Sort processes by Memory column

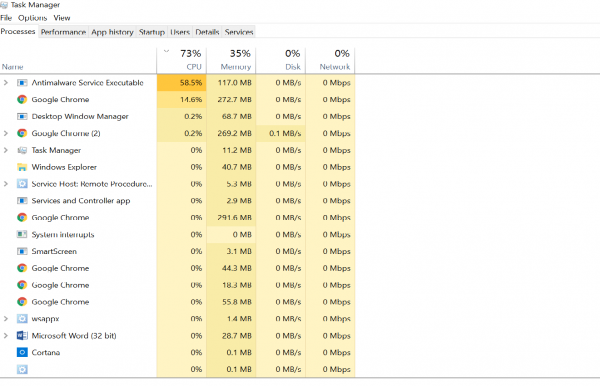(231, 60)
